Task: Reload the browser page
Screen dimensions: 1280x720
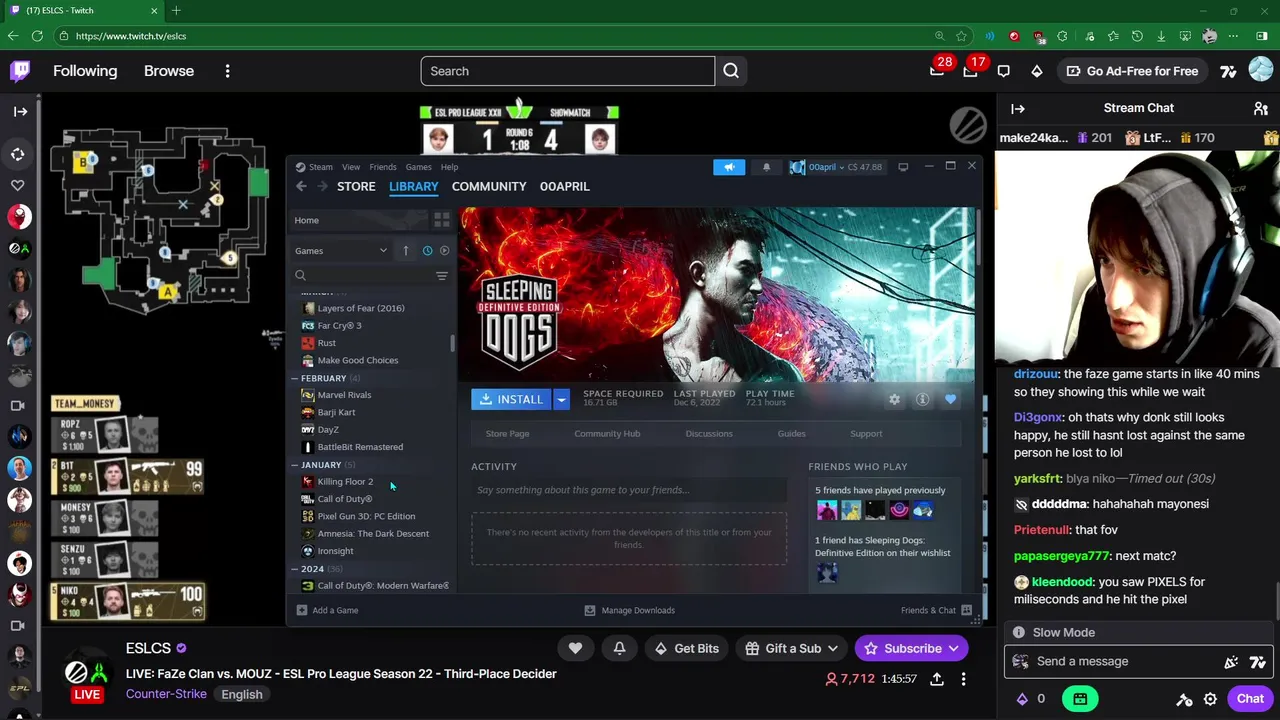Action: tap(37, 36)
